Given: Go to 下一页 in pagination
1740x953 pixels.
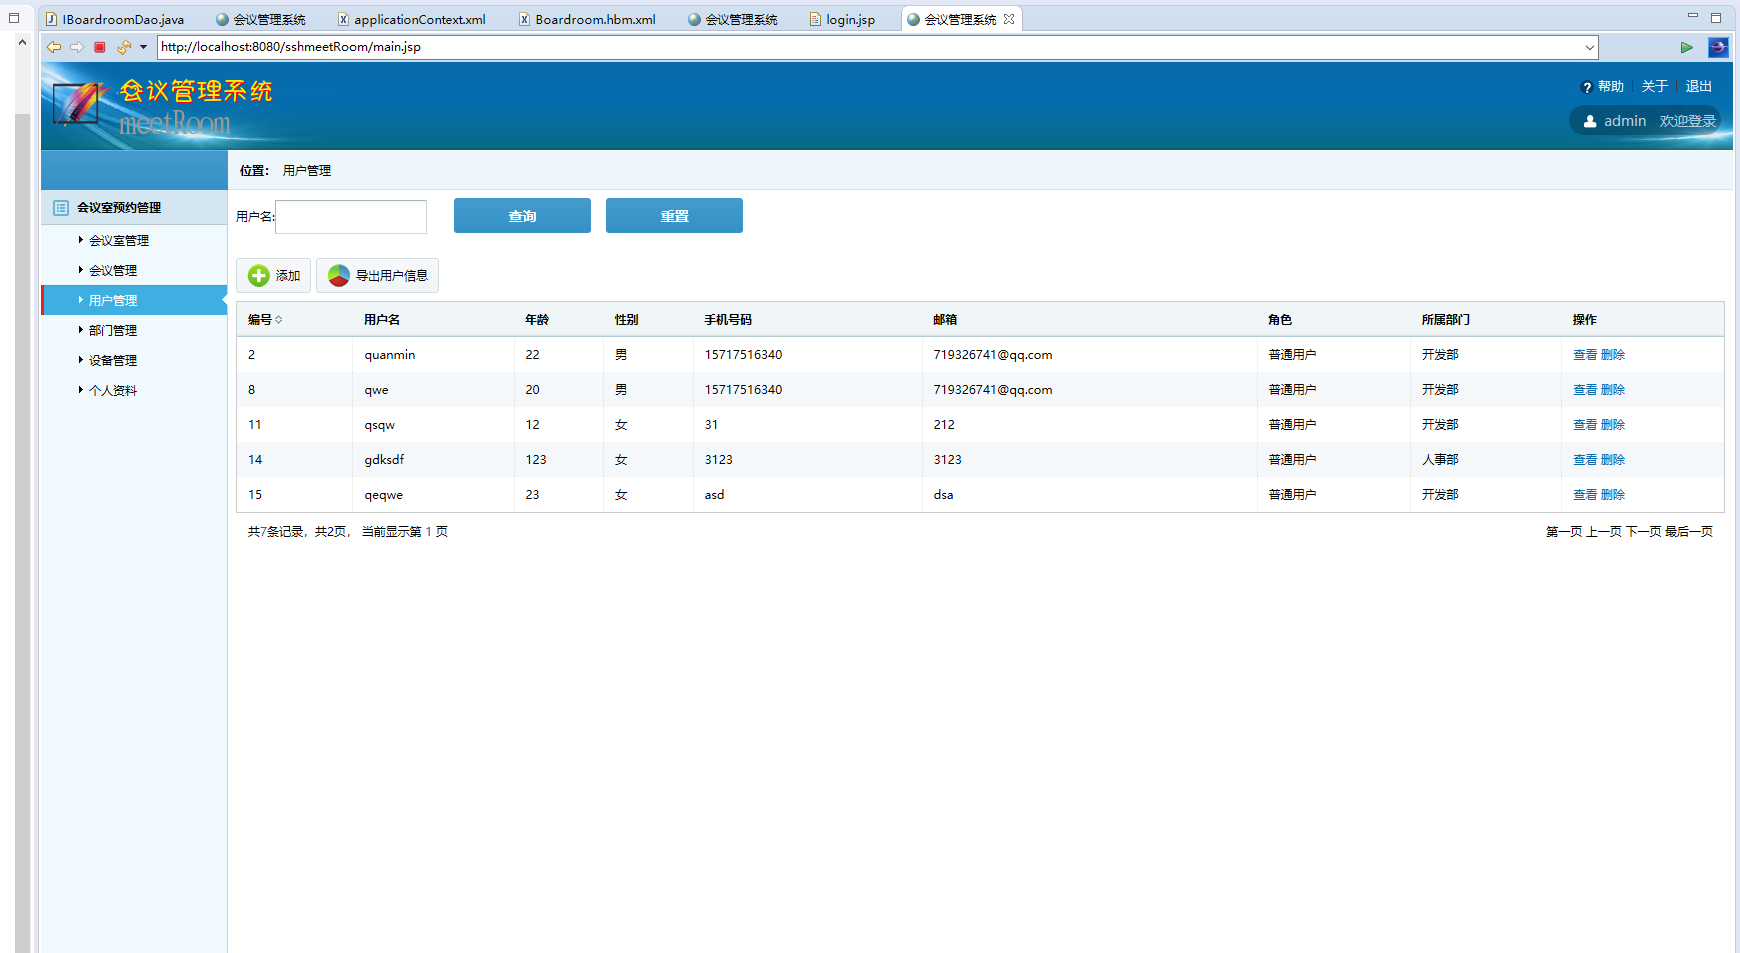Looking at the screenshot, I should pos(1643,532).
